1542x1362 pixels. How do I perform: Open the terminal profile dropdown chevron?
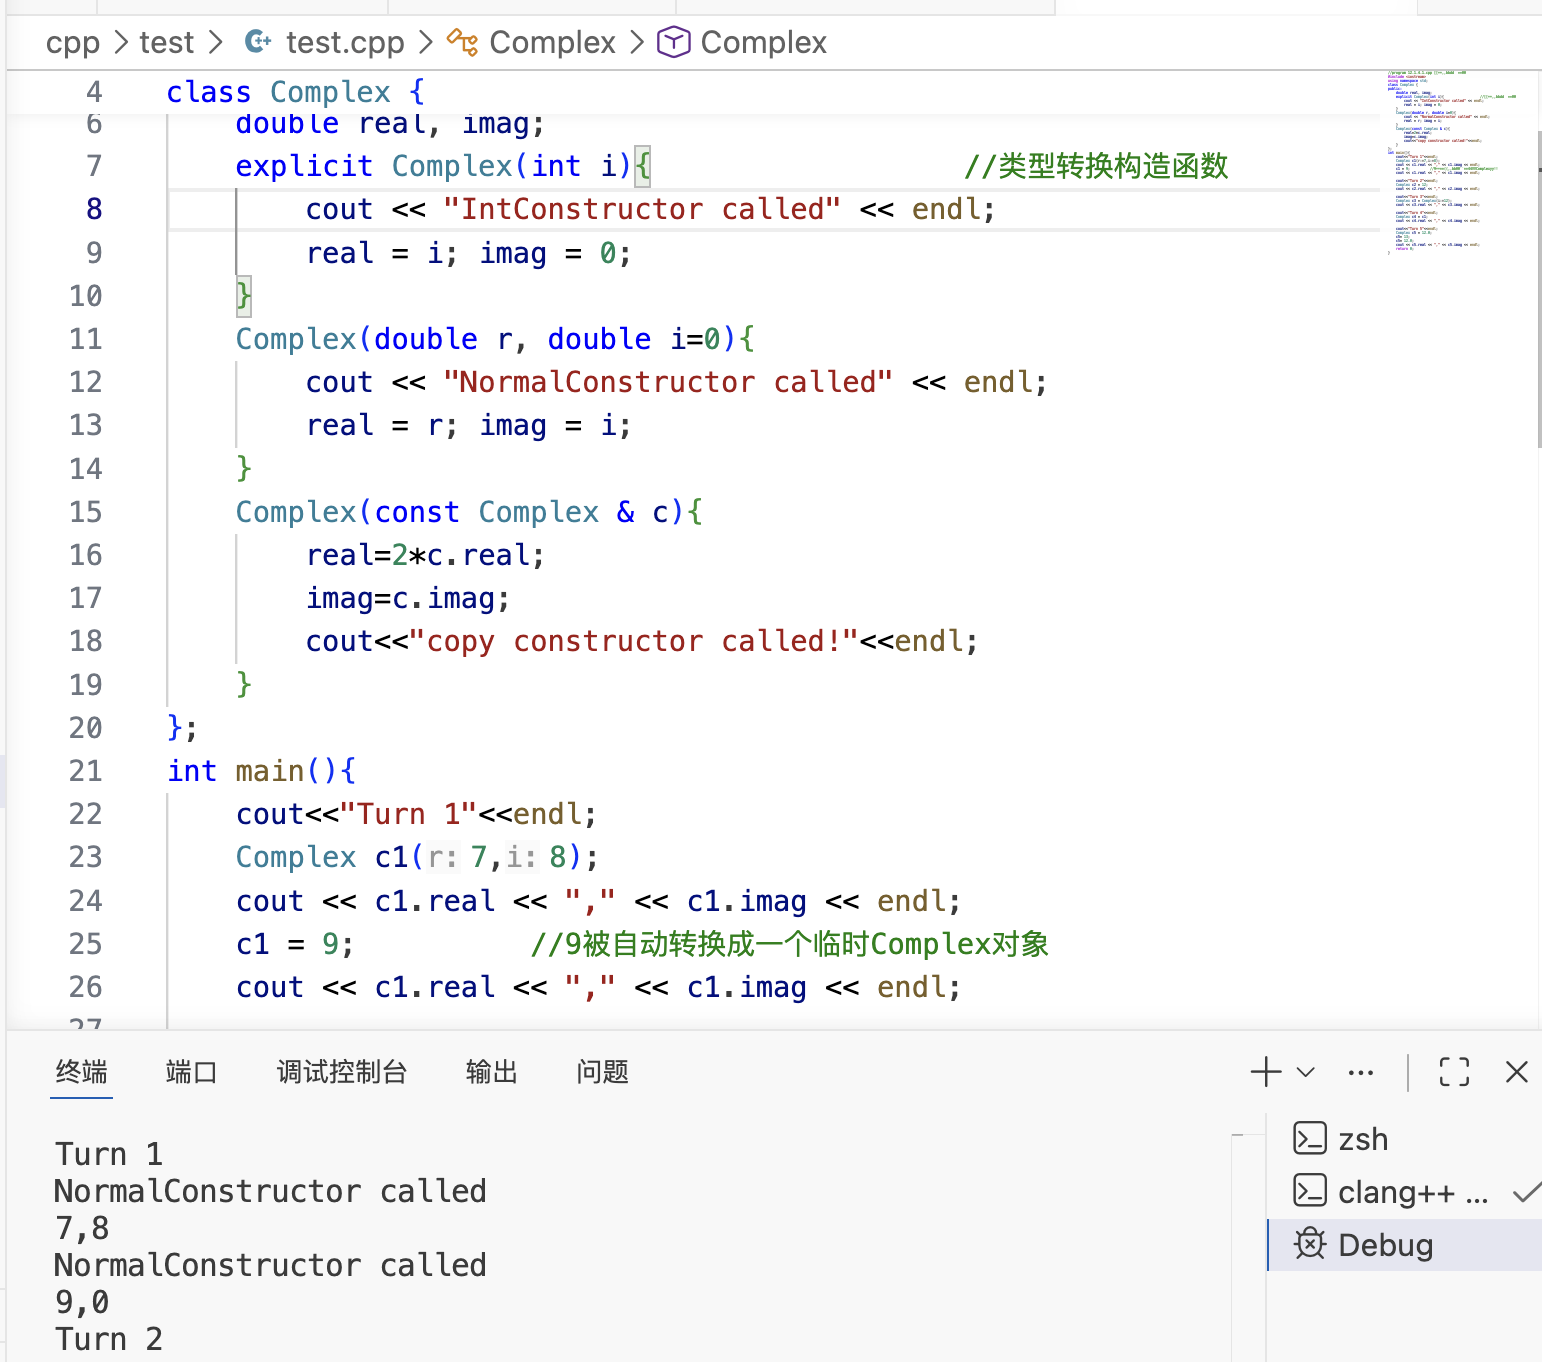(1303, 1071)
